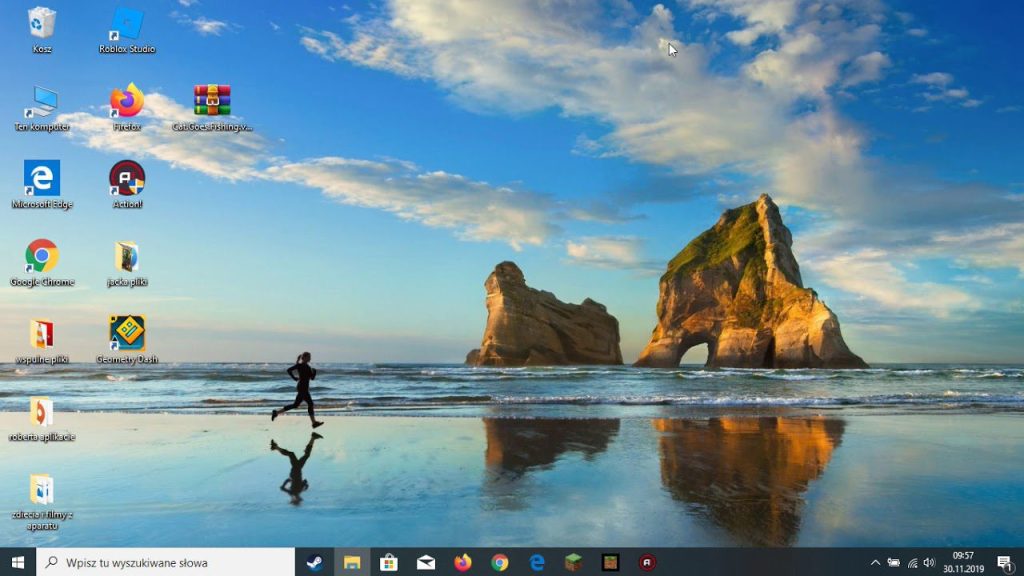Image resolution: width=1024 pixels, height=576 pixels.
Task: Select the jacka pliki folder
Action: (x=127, y=256)
